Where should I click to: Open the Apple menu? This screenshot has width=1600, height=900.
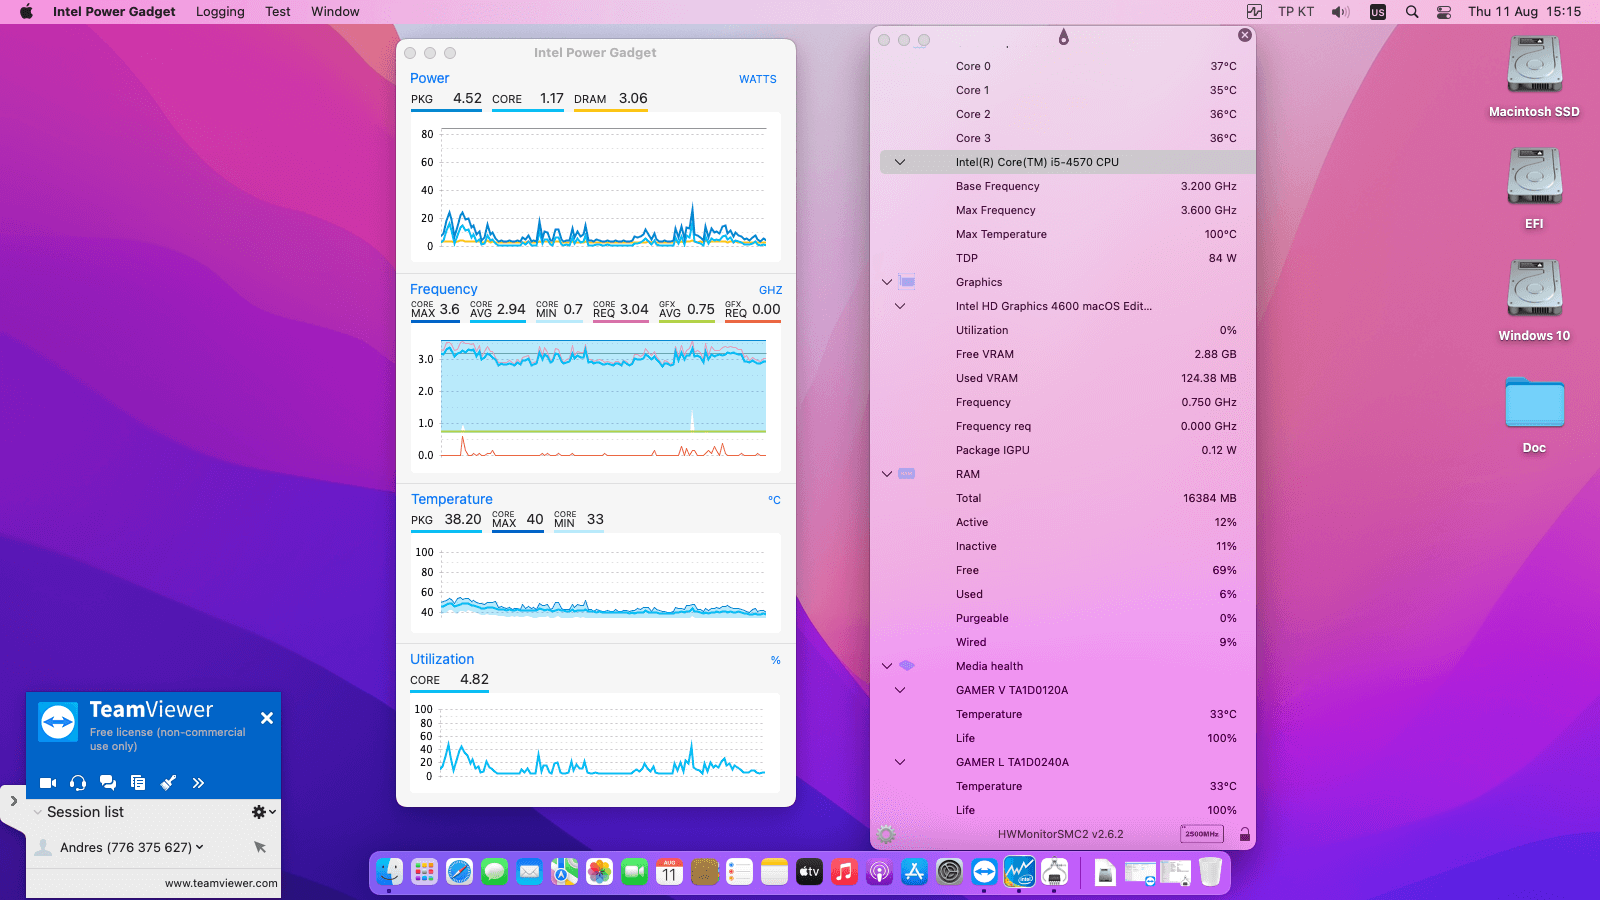26,12
